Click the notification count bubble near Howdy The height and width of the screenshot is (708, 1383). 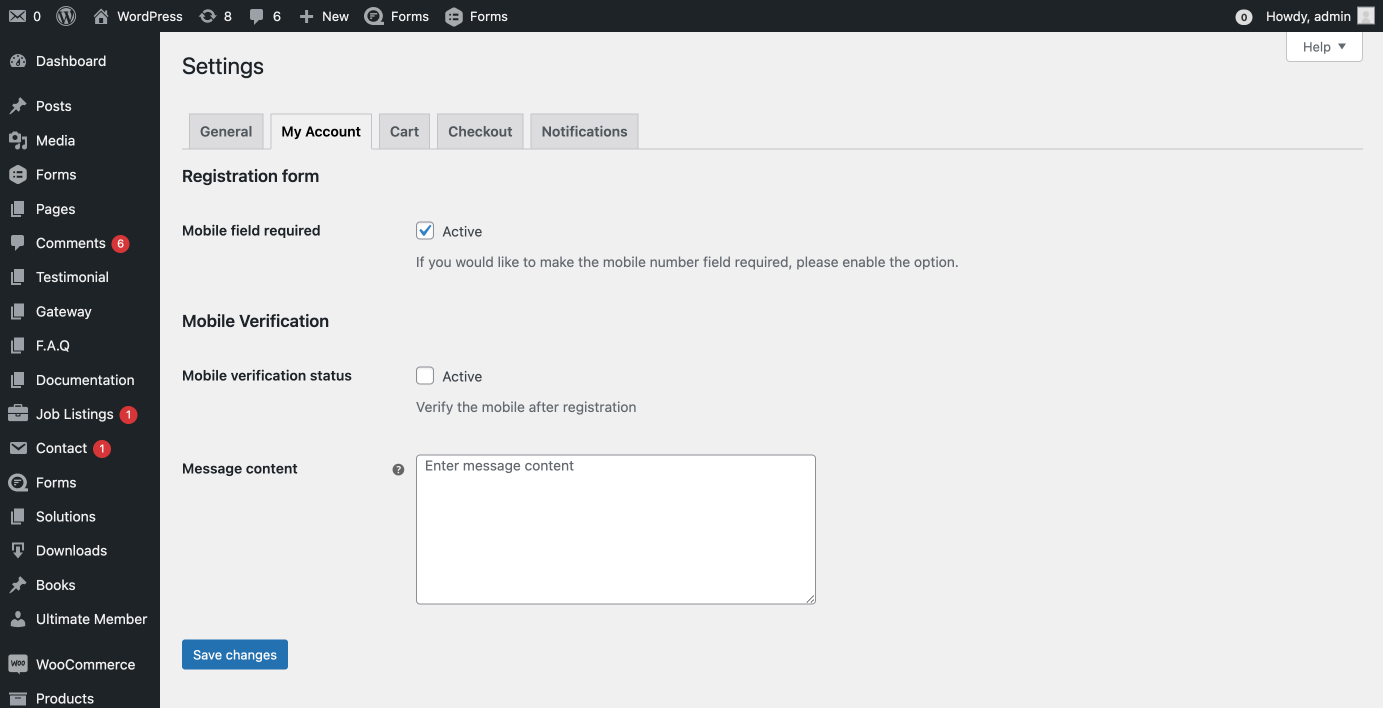coord(1244,17)
